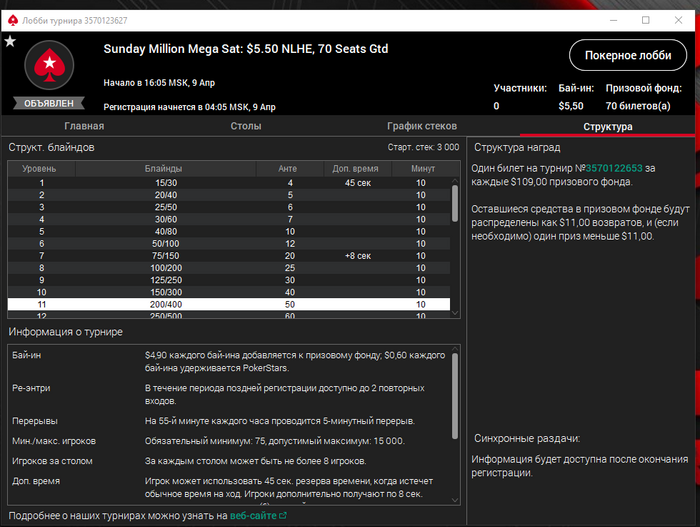The height and width of the screenshot is (527, 700).
Task: Click the Бай-ин $5,50 value
Action: tap(571, 106)
